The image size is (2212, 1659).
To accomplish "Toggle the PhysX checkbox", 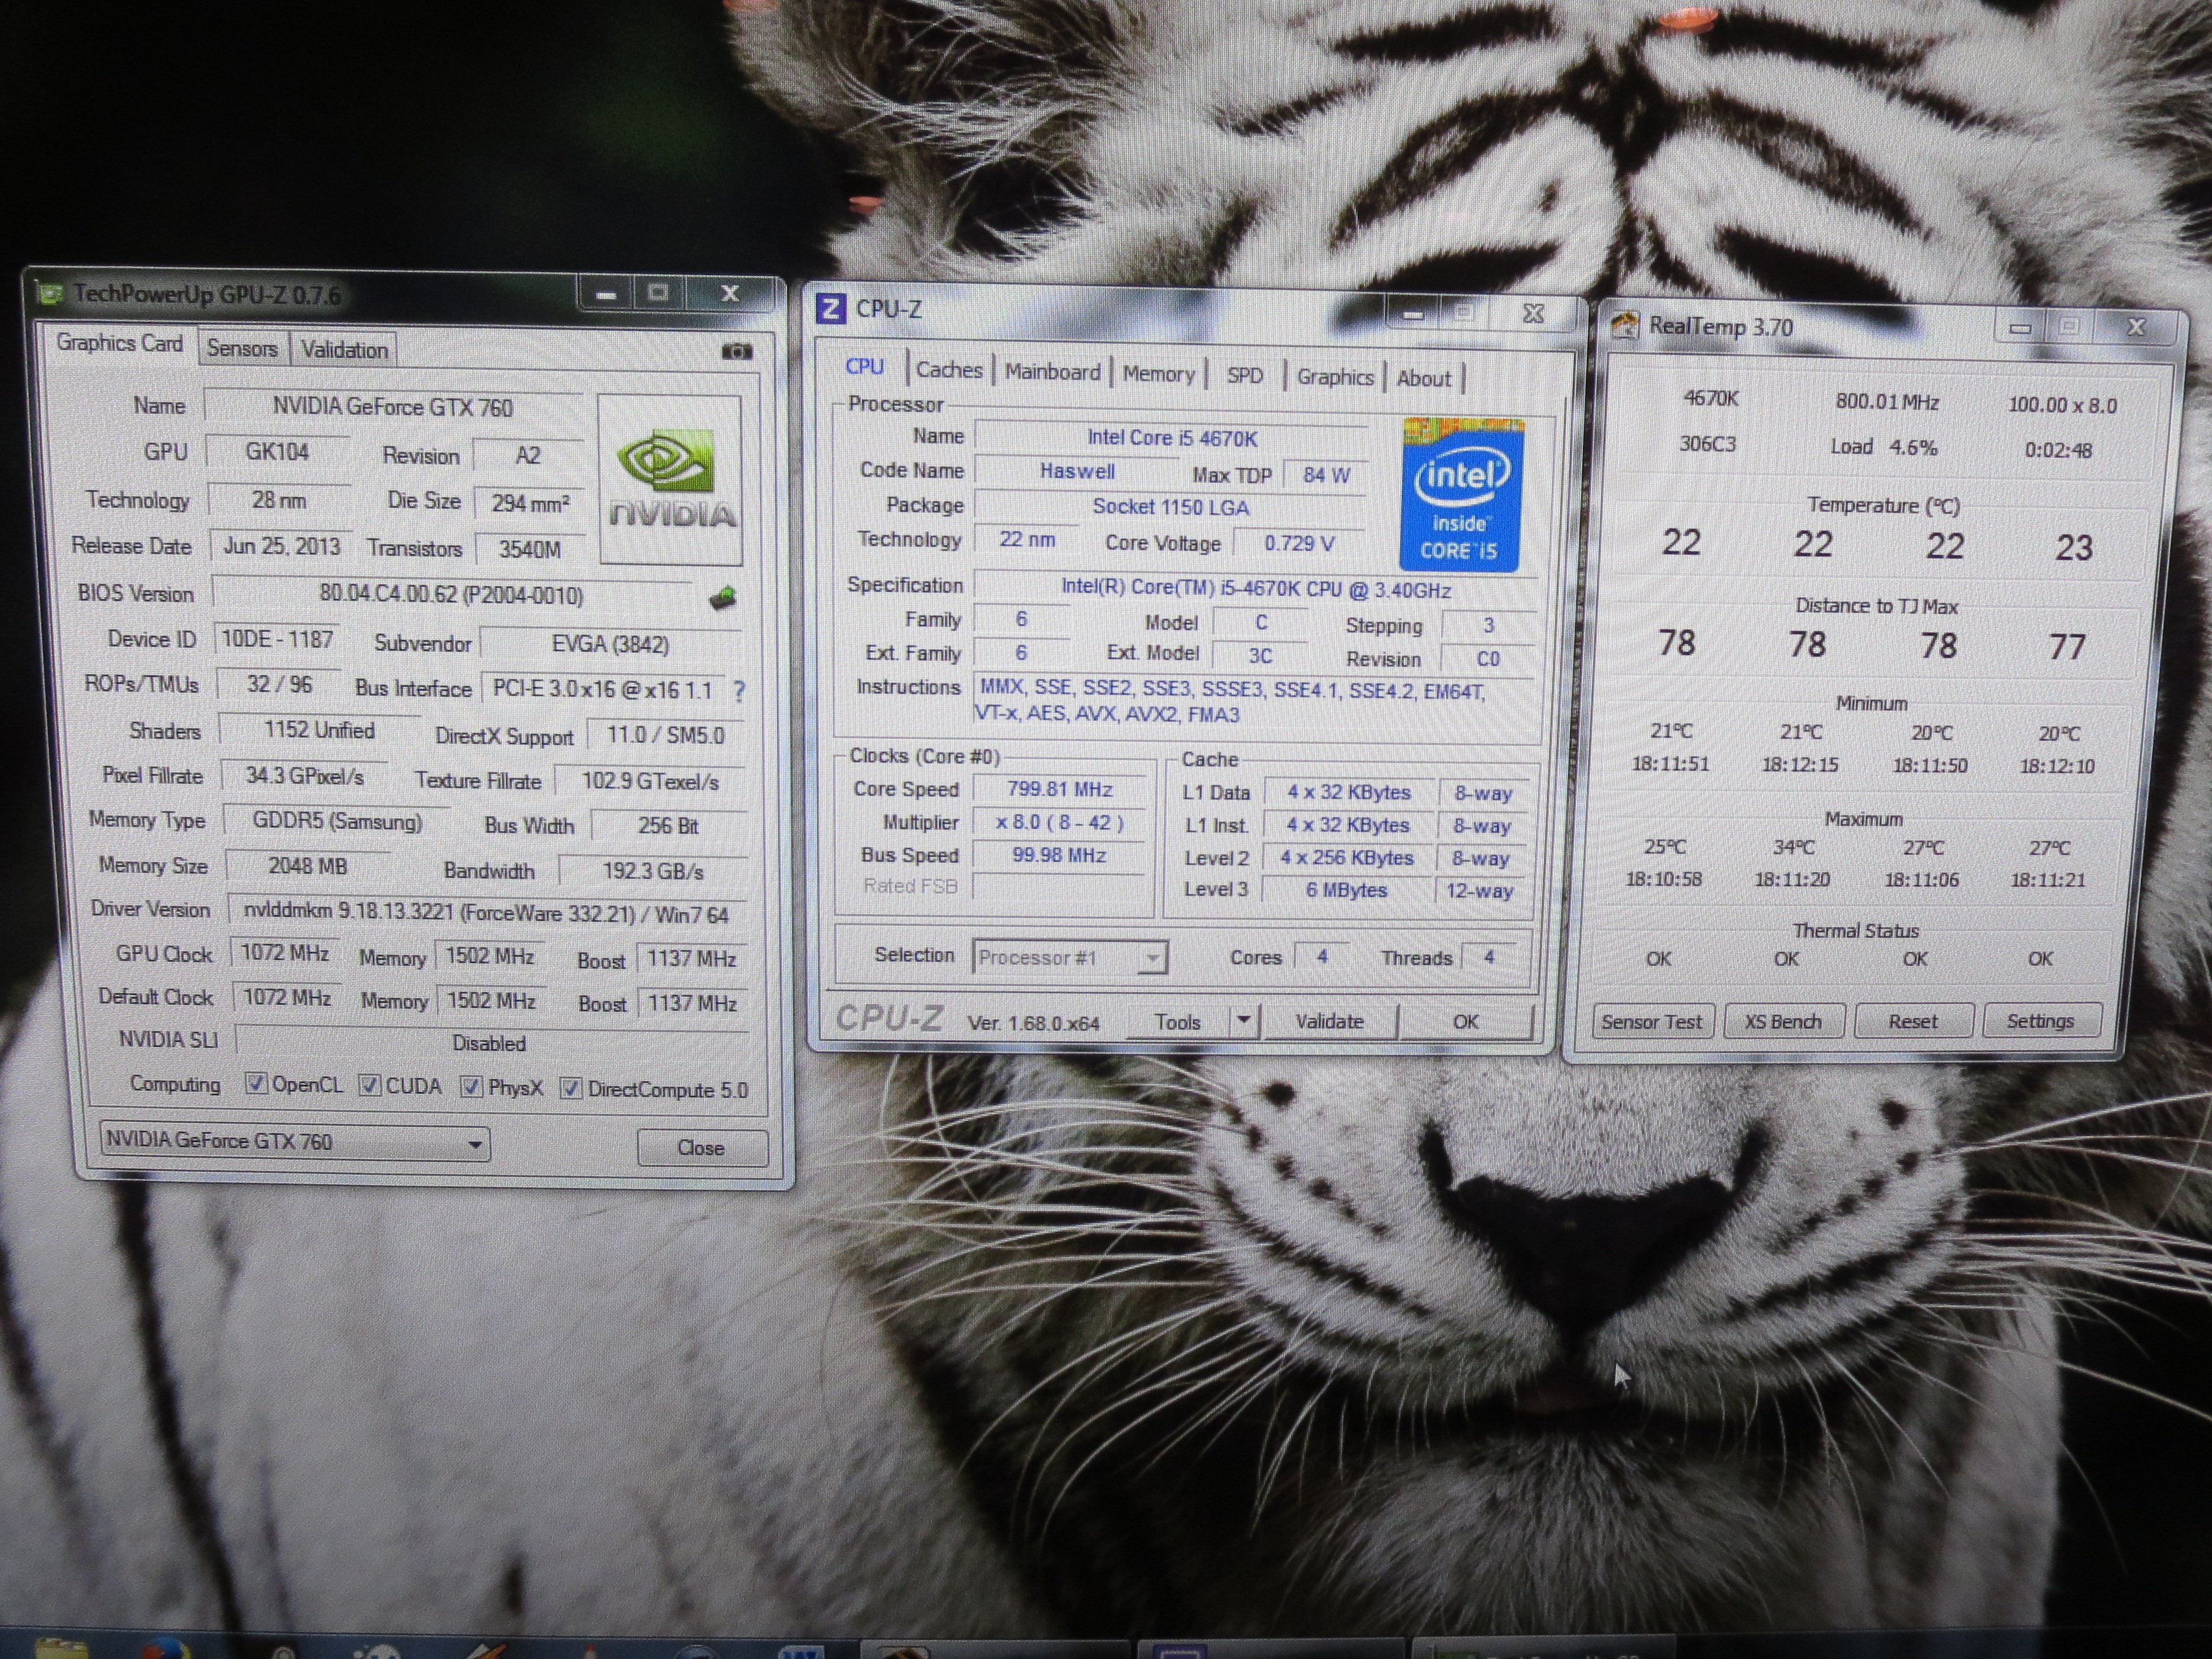I will click(470, 1087).
